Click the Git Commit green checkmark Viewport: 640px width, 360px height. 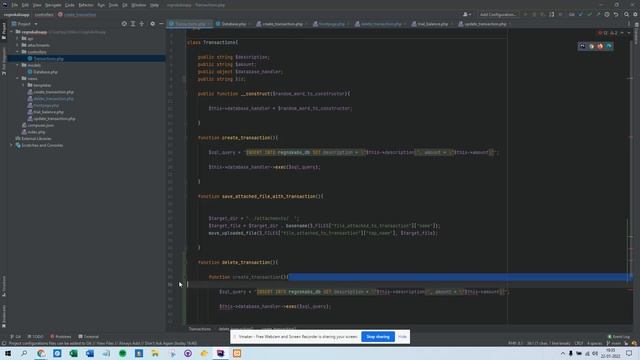[589, 14]
